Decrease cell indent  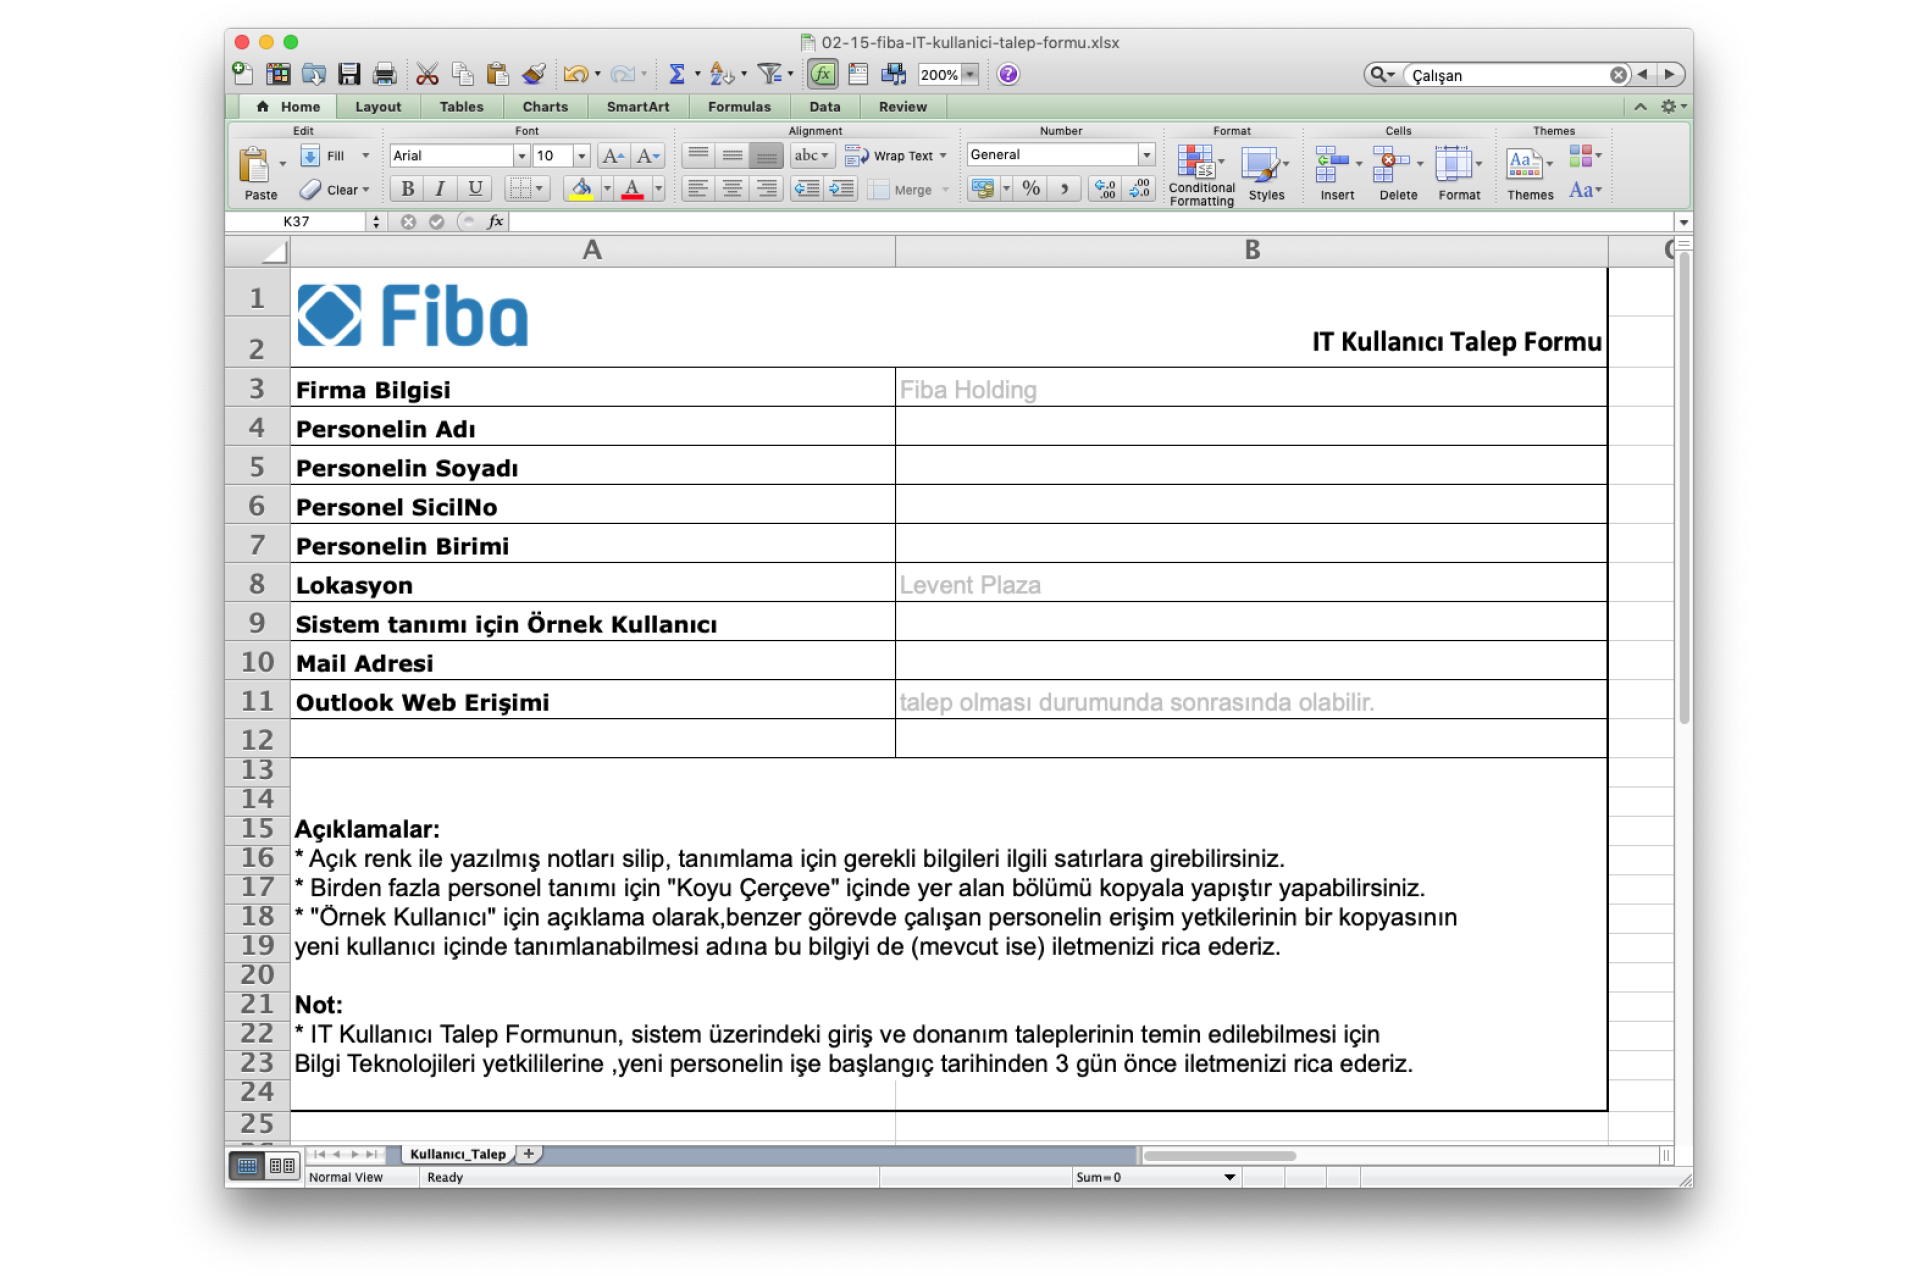pos(807,188)
